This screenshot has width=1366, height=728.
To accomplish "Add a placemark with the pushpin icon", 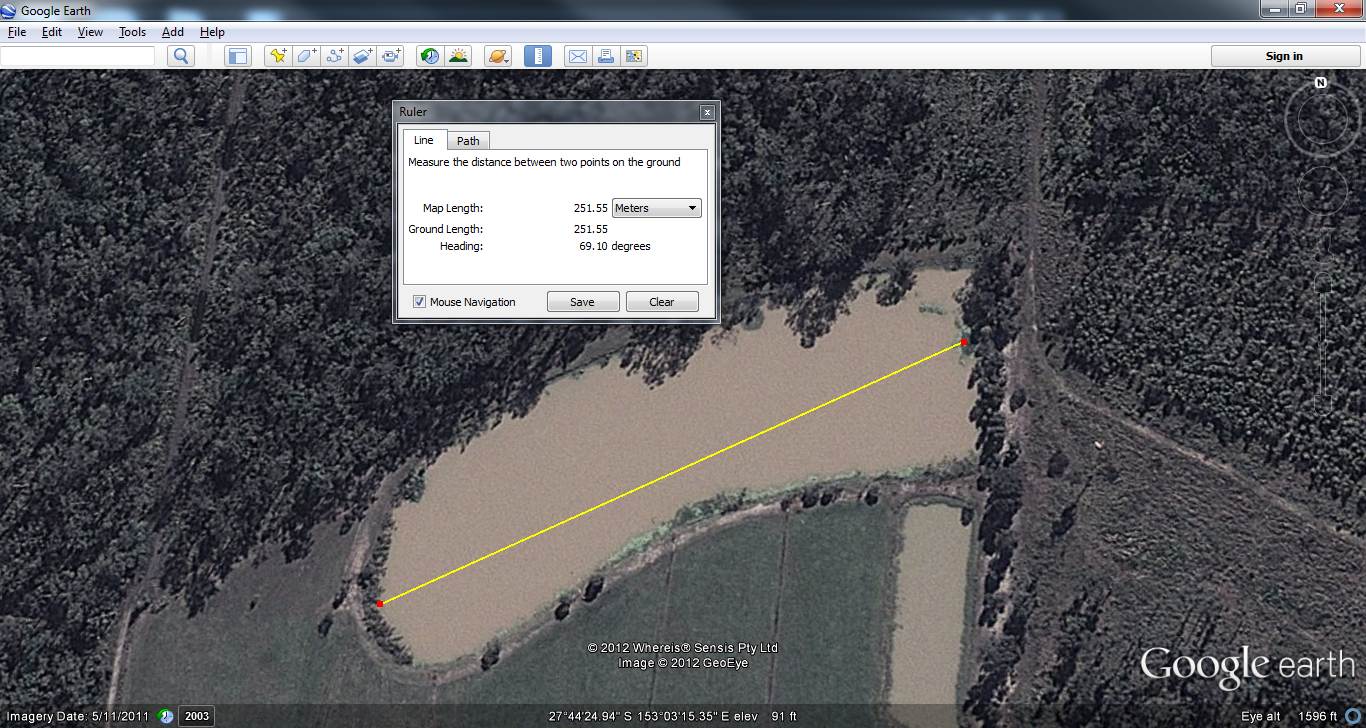I will [x=278, y=56].
